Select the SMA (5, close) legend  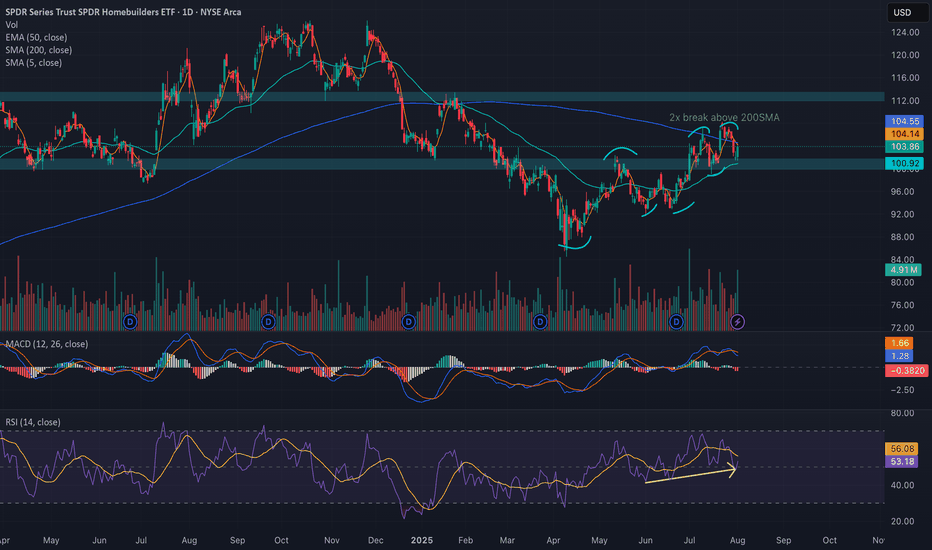point(33,62)
